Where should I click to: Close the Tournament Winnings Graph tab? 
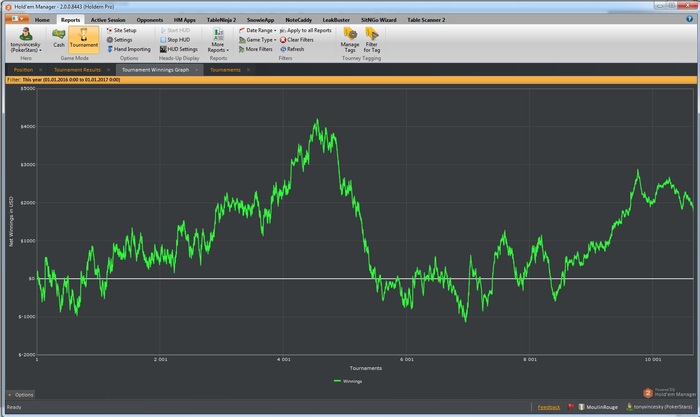tap(198, 70)
